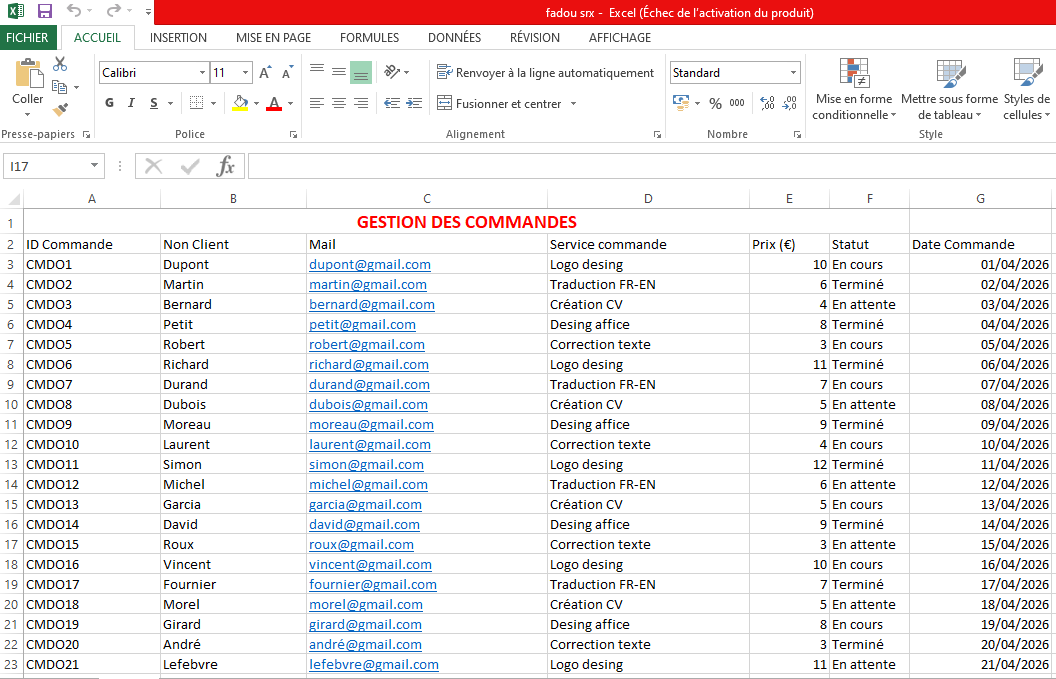Click the Save floppy disk icon
This screenshot has width=1056, height=679.
pyautogui.click(x=44, y=12)
